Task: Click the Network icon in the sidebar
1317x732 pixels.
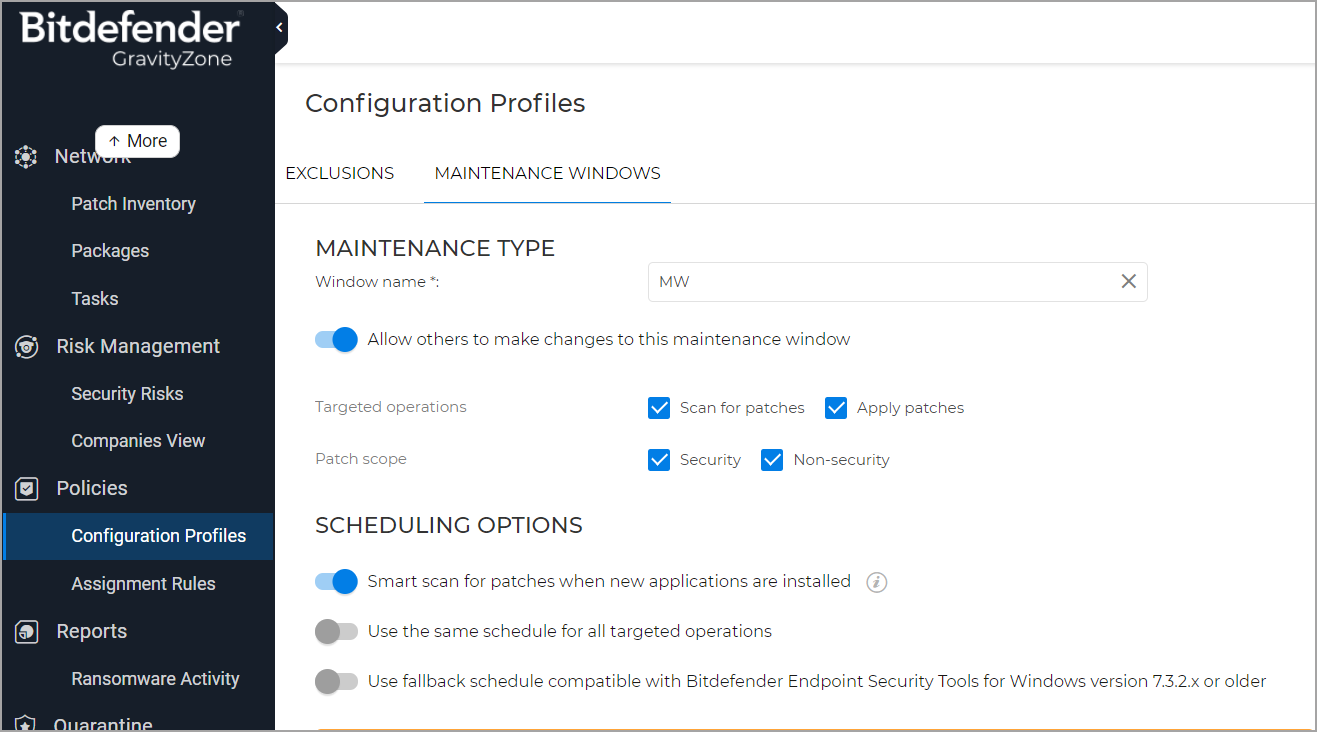Action: tap(26, 156)
